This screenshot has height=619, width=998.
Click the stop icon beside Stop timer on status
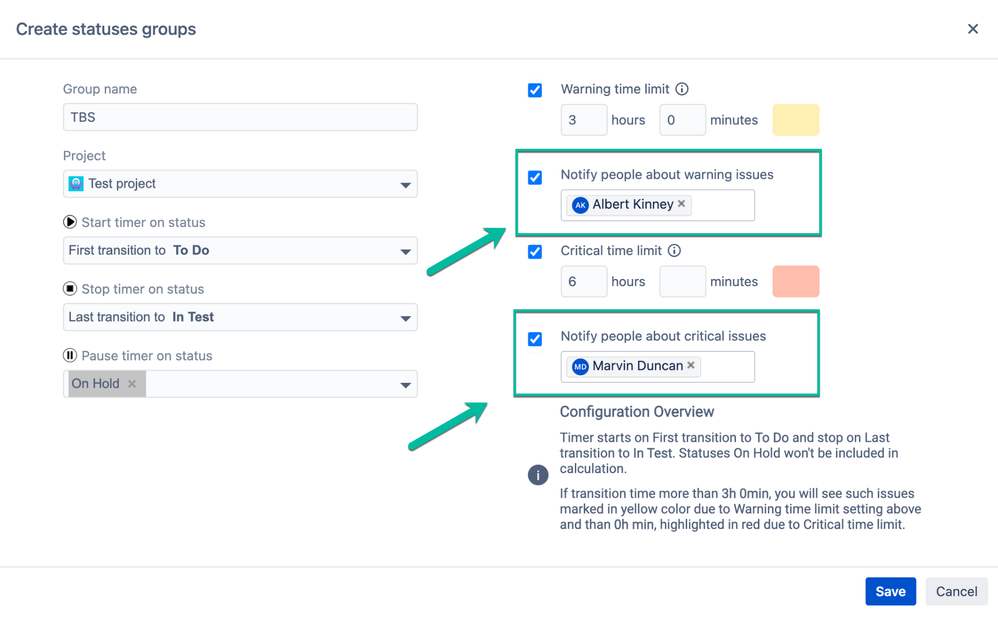coord(69,288)
